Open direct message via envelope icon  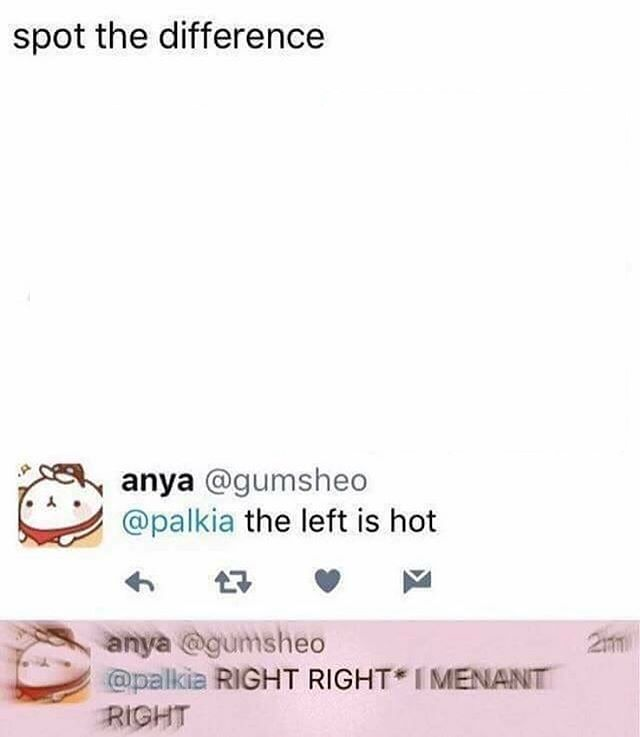coord(417,580)
